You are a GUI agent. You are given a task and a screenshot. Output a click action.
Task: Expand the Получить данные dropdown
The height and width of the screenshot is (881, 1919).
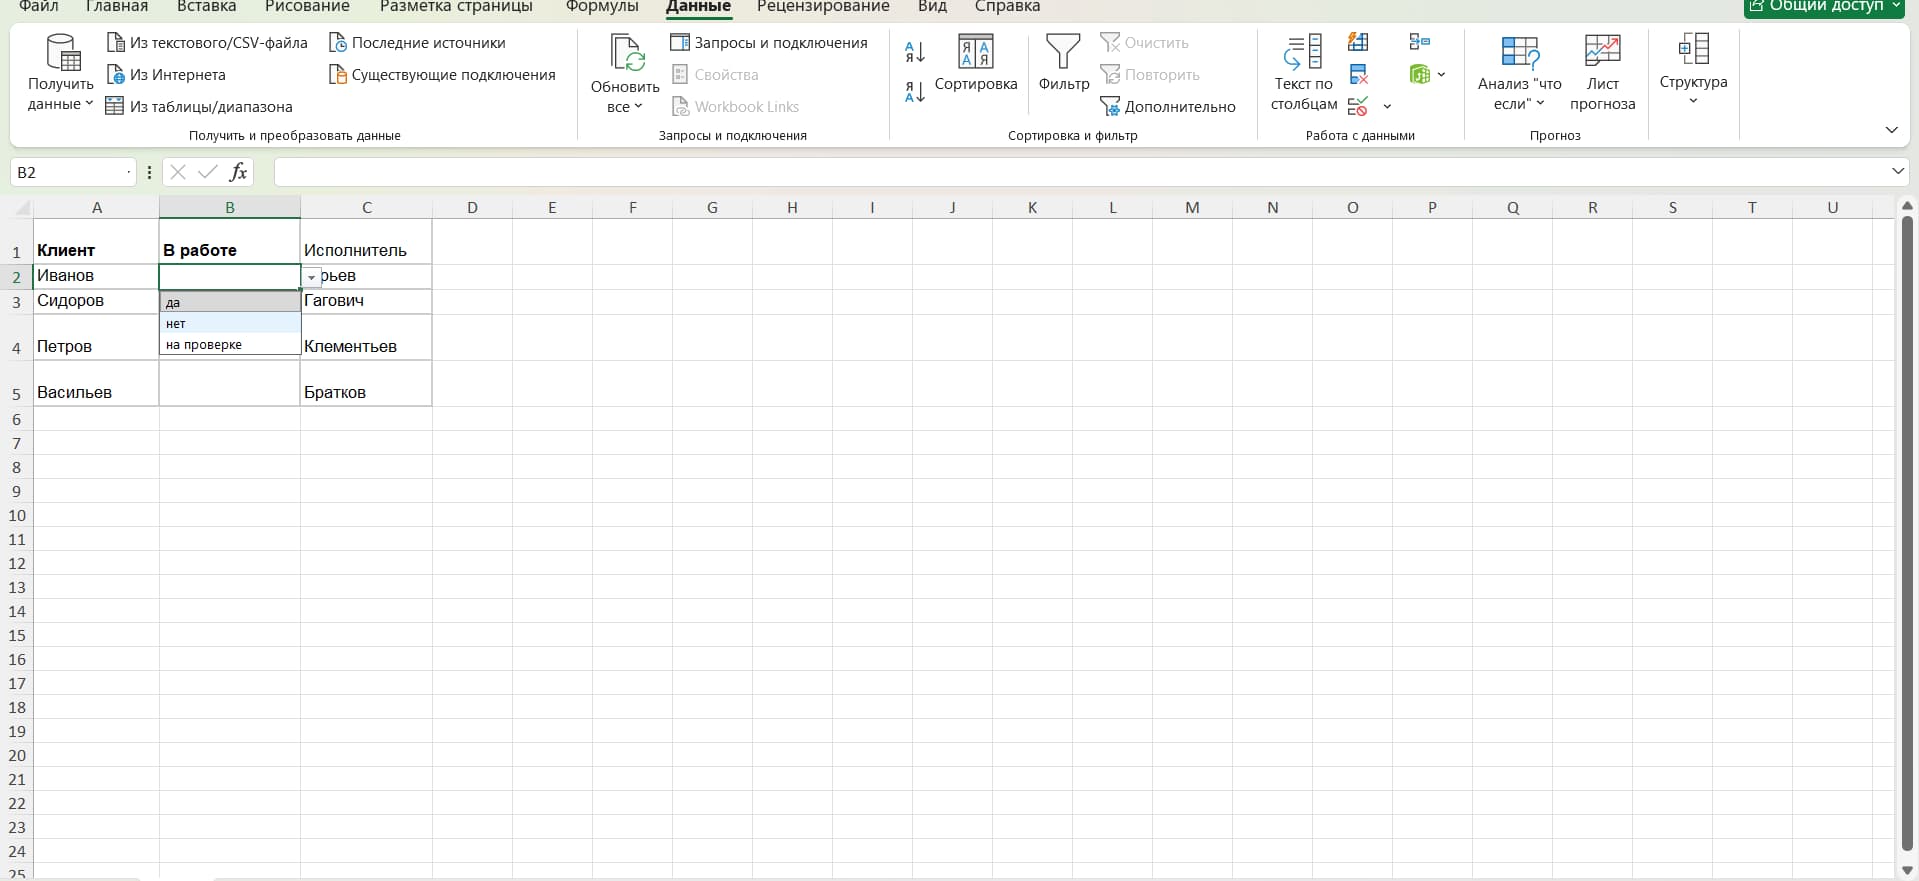pyautogui.click(x=61, y=94)
